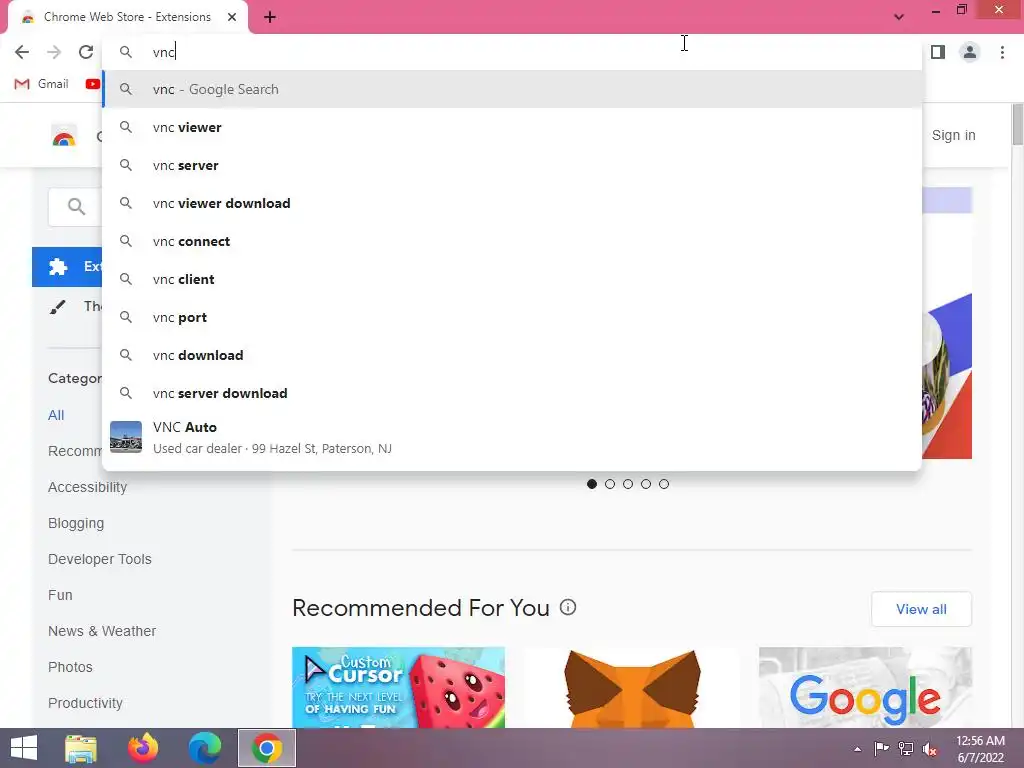Open the Google extension card
The height and width of the screenshot is (768, 1024).
coord(865,687)
